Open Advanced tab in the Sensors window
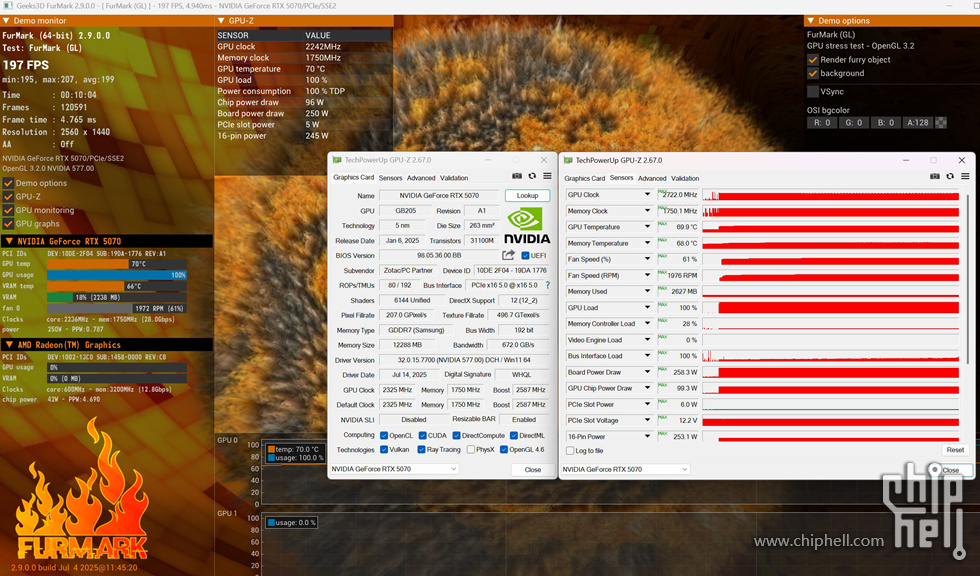This screenshot has width=980, height=576. pyautogui.click(x=652, y=178)
